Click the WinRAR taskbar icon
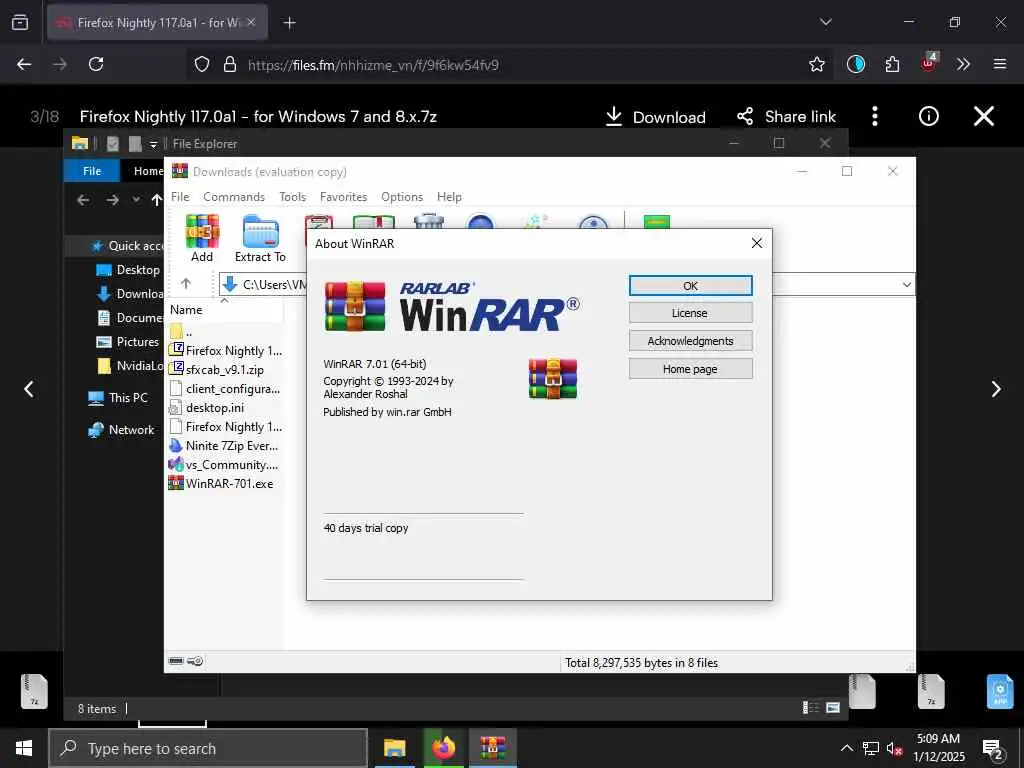Image resolution: width=1024 pixels, height=768 pixels. pyautogui.click(x=493, y=748)
